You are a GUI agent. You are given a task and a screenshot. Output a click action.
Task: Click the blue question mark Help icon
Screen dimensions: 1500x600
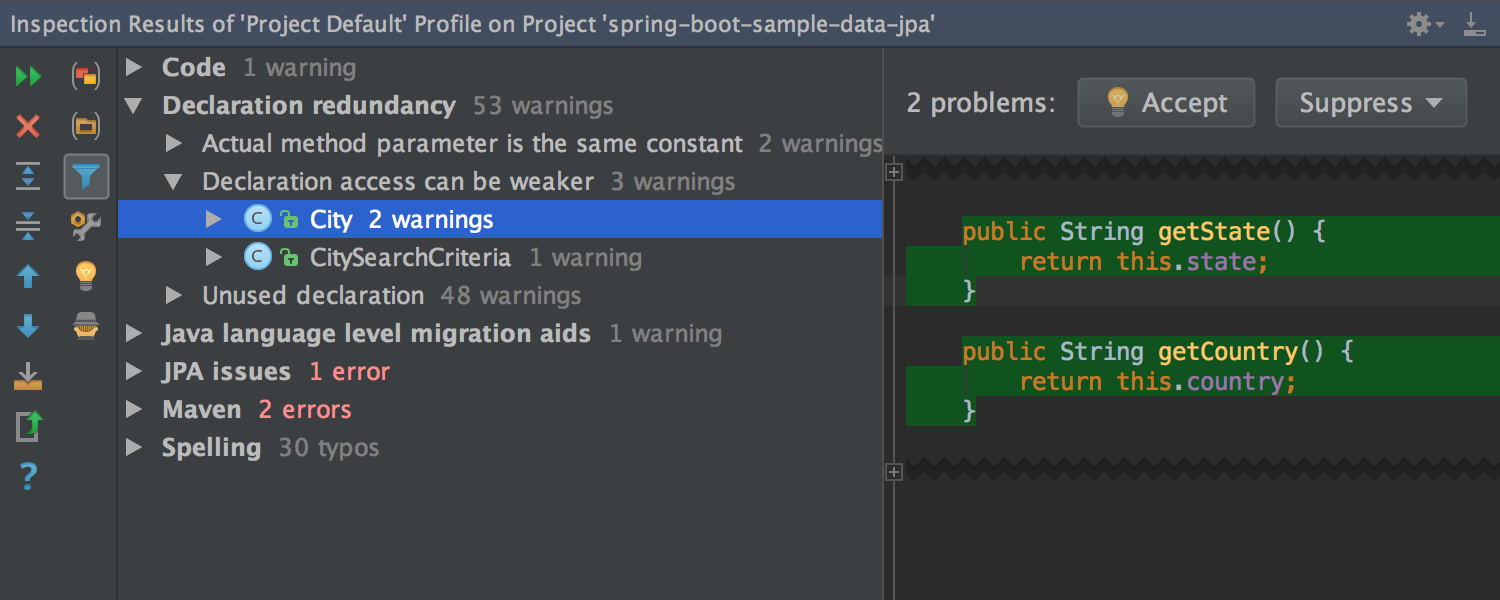(x=28, y=478)
